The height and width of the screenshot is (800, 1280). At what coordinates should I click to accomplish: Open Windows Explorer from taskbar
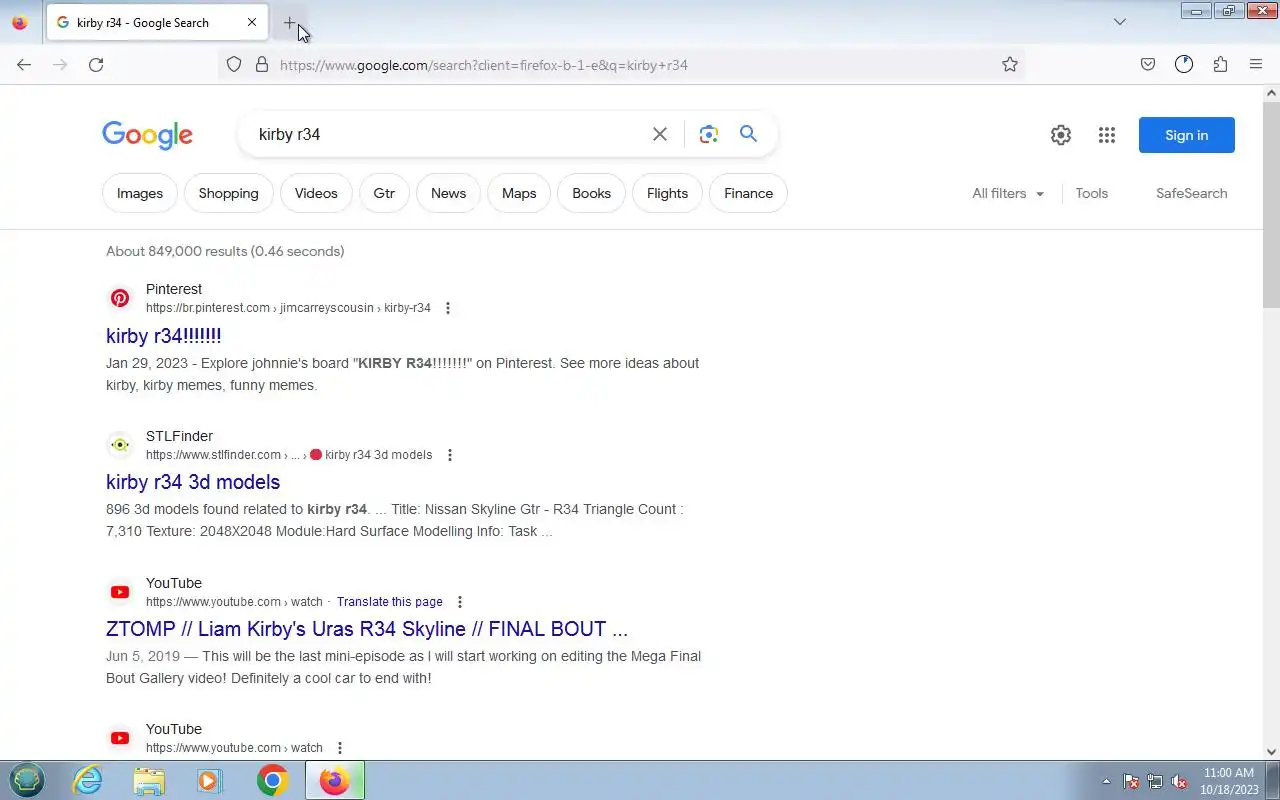pos(149,780)
